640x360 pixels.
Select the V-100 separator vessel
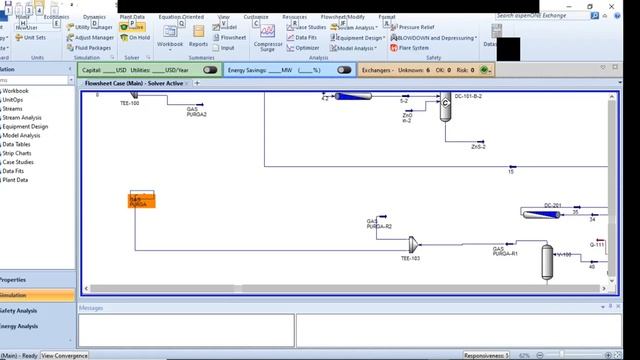[x=547, y=262]
